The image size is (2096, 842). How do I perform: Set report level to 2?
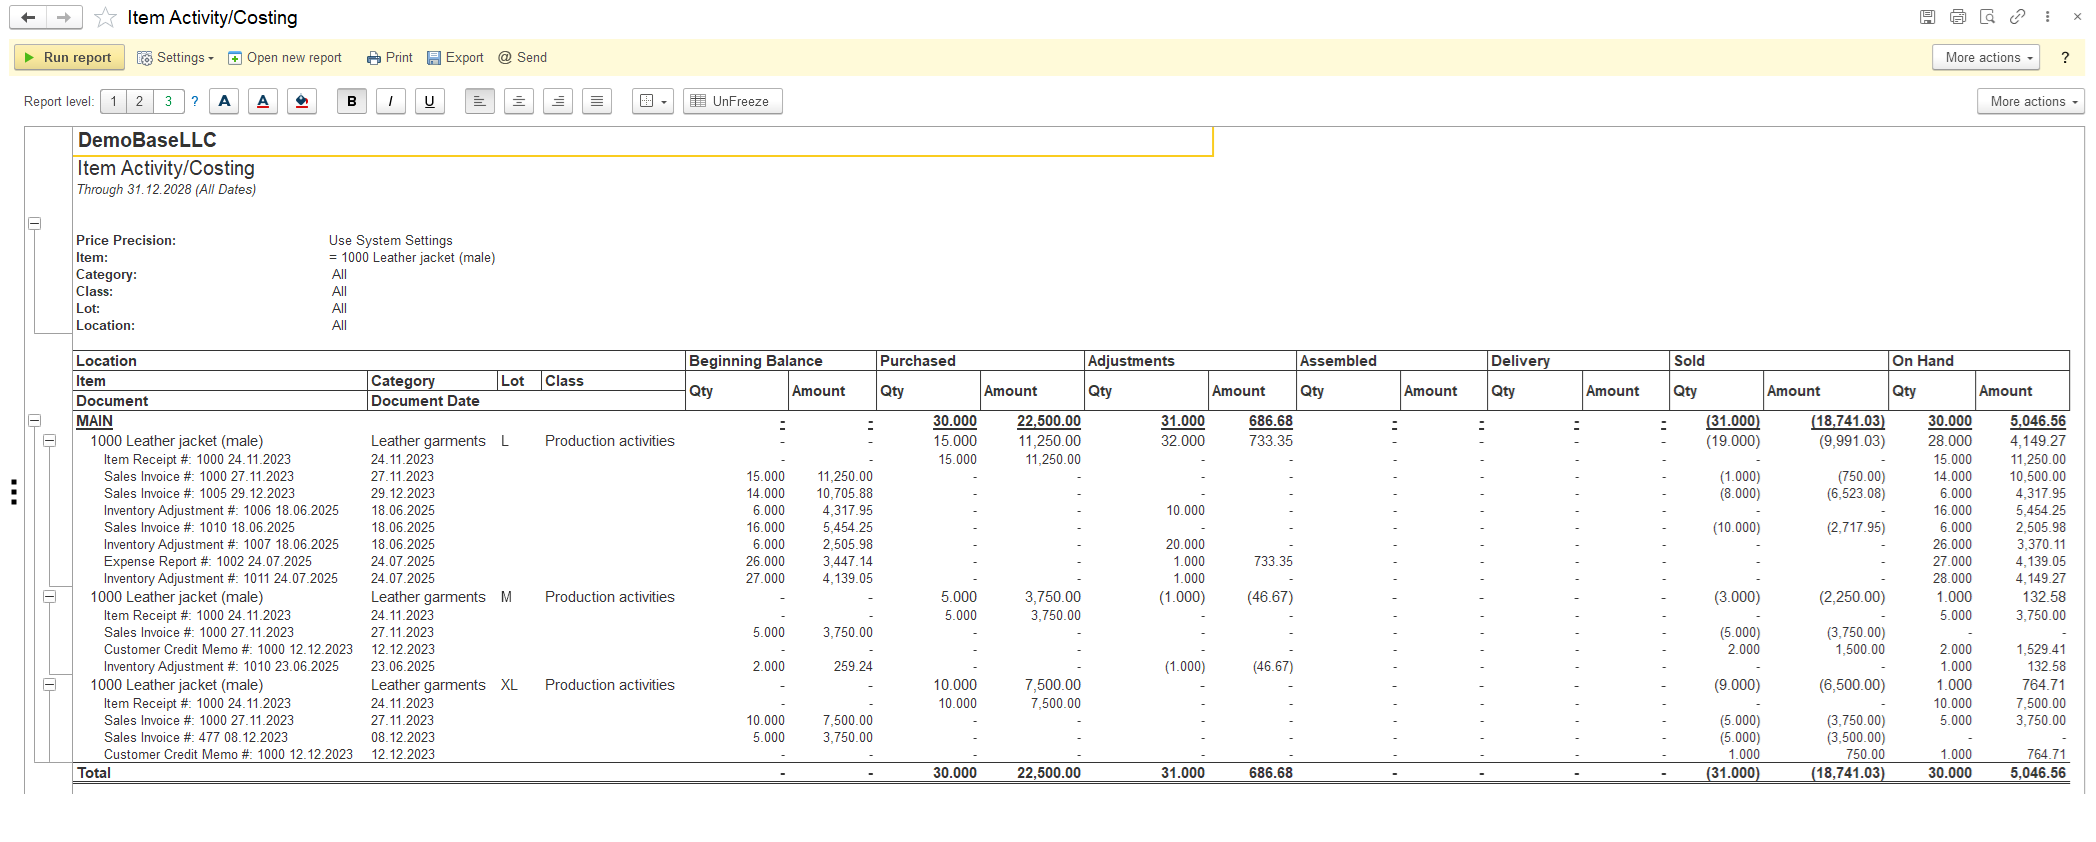140,101
